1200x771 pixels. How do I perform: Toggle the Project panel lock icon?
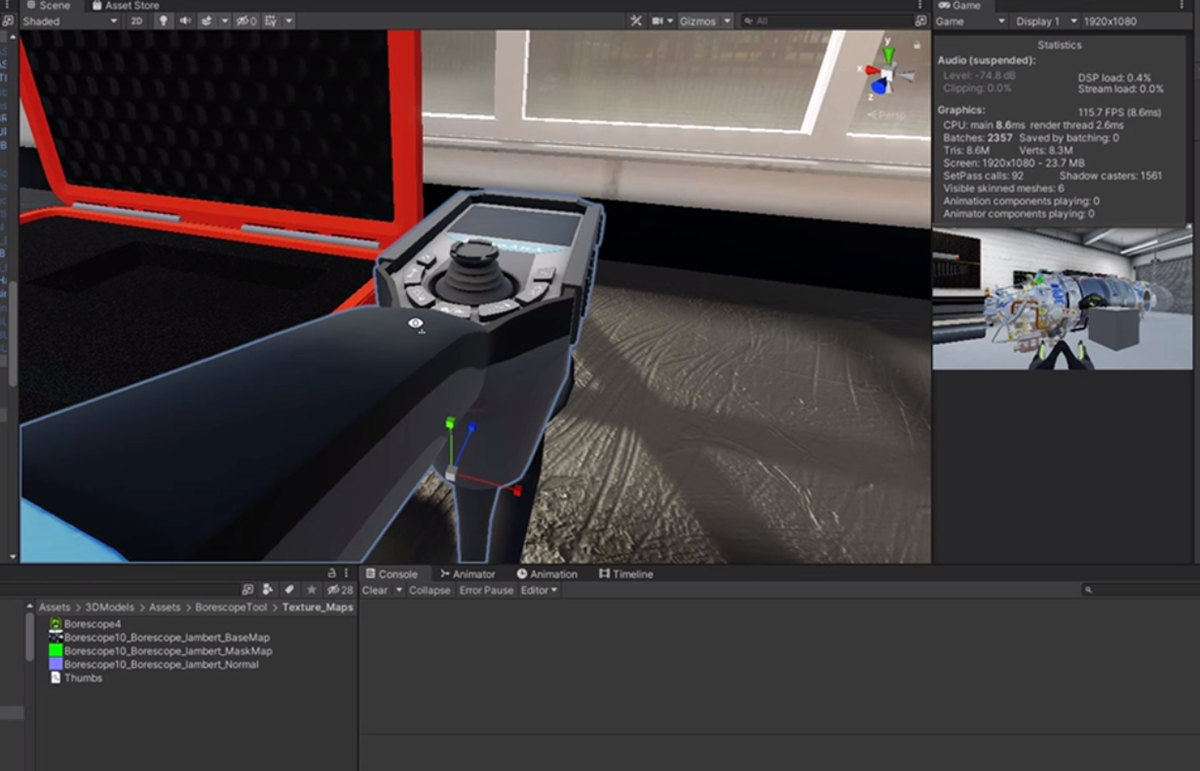pyautogui.click(x=331, y=574)
